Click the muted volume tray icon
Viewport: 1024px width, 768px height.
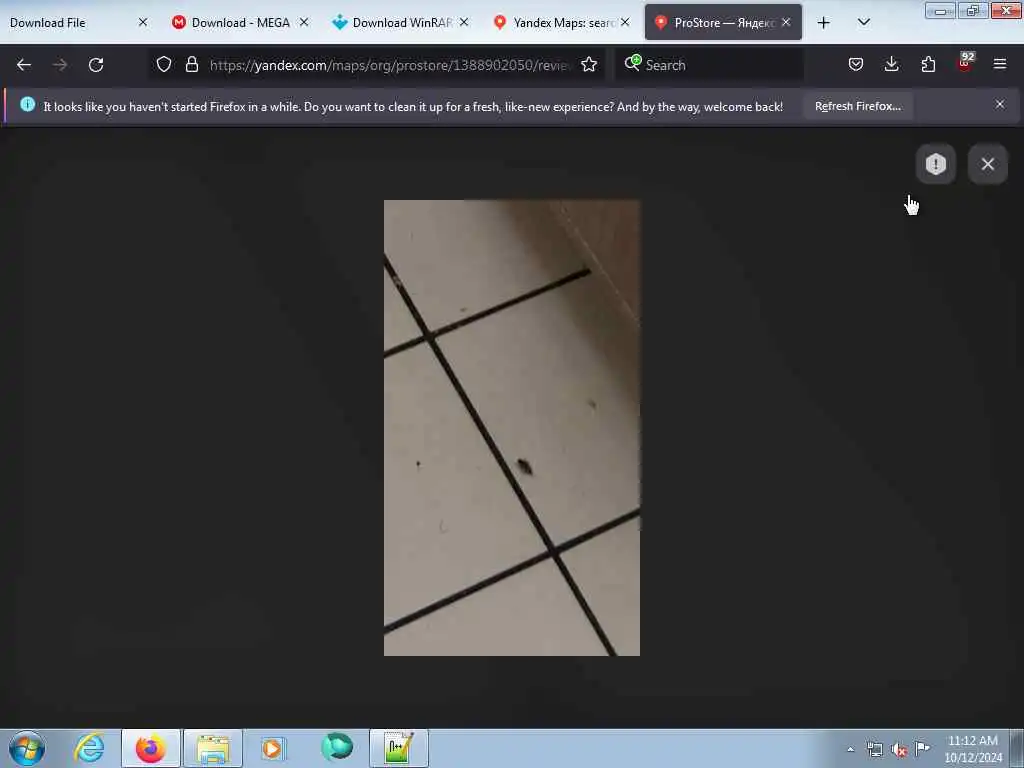coord(899,749)
